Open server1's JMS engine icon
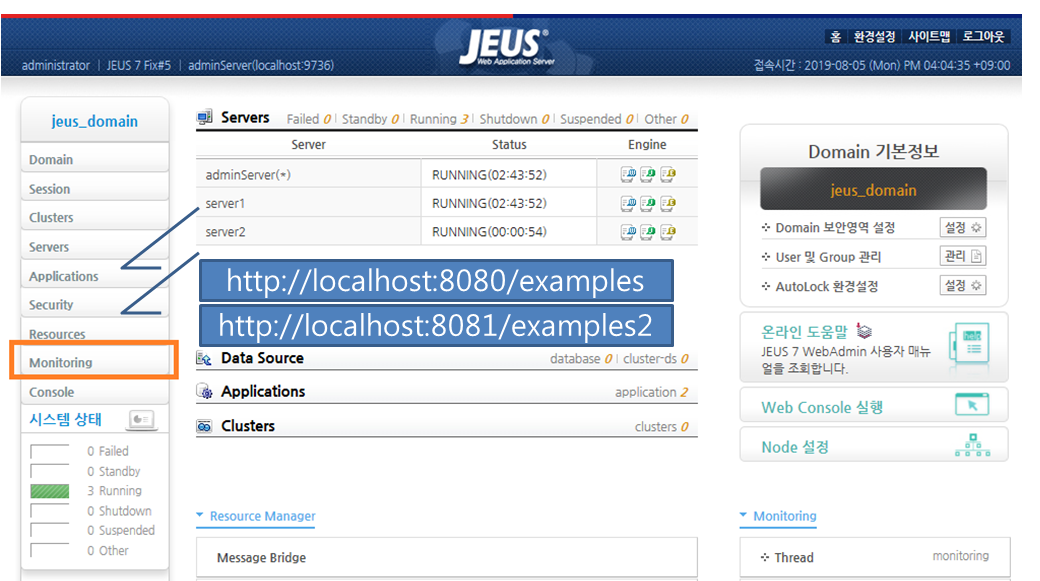The height and width of the screenshot is (581, 1040). point(647,203)
